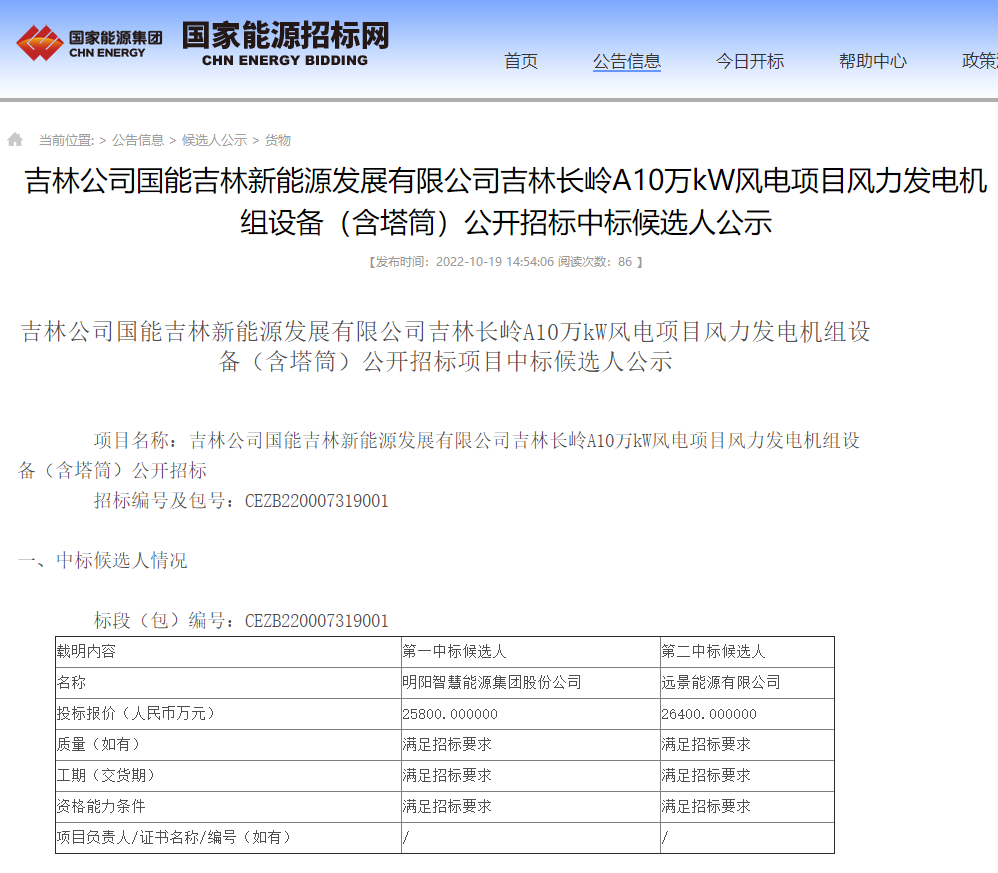The height and width of the screenshot is (873, 998).
Task: Click the 投标报价（人民币万元） row label
Action: [x=228, y=714]
